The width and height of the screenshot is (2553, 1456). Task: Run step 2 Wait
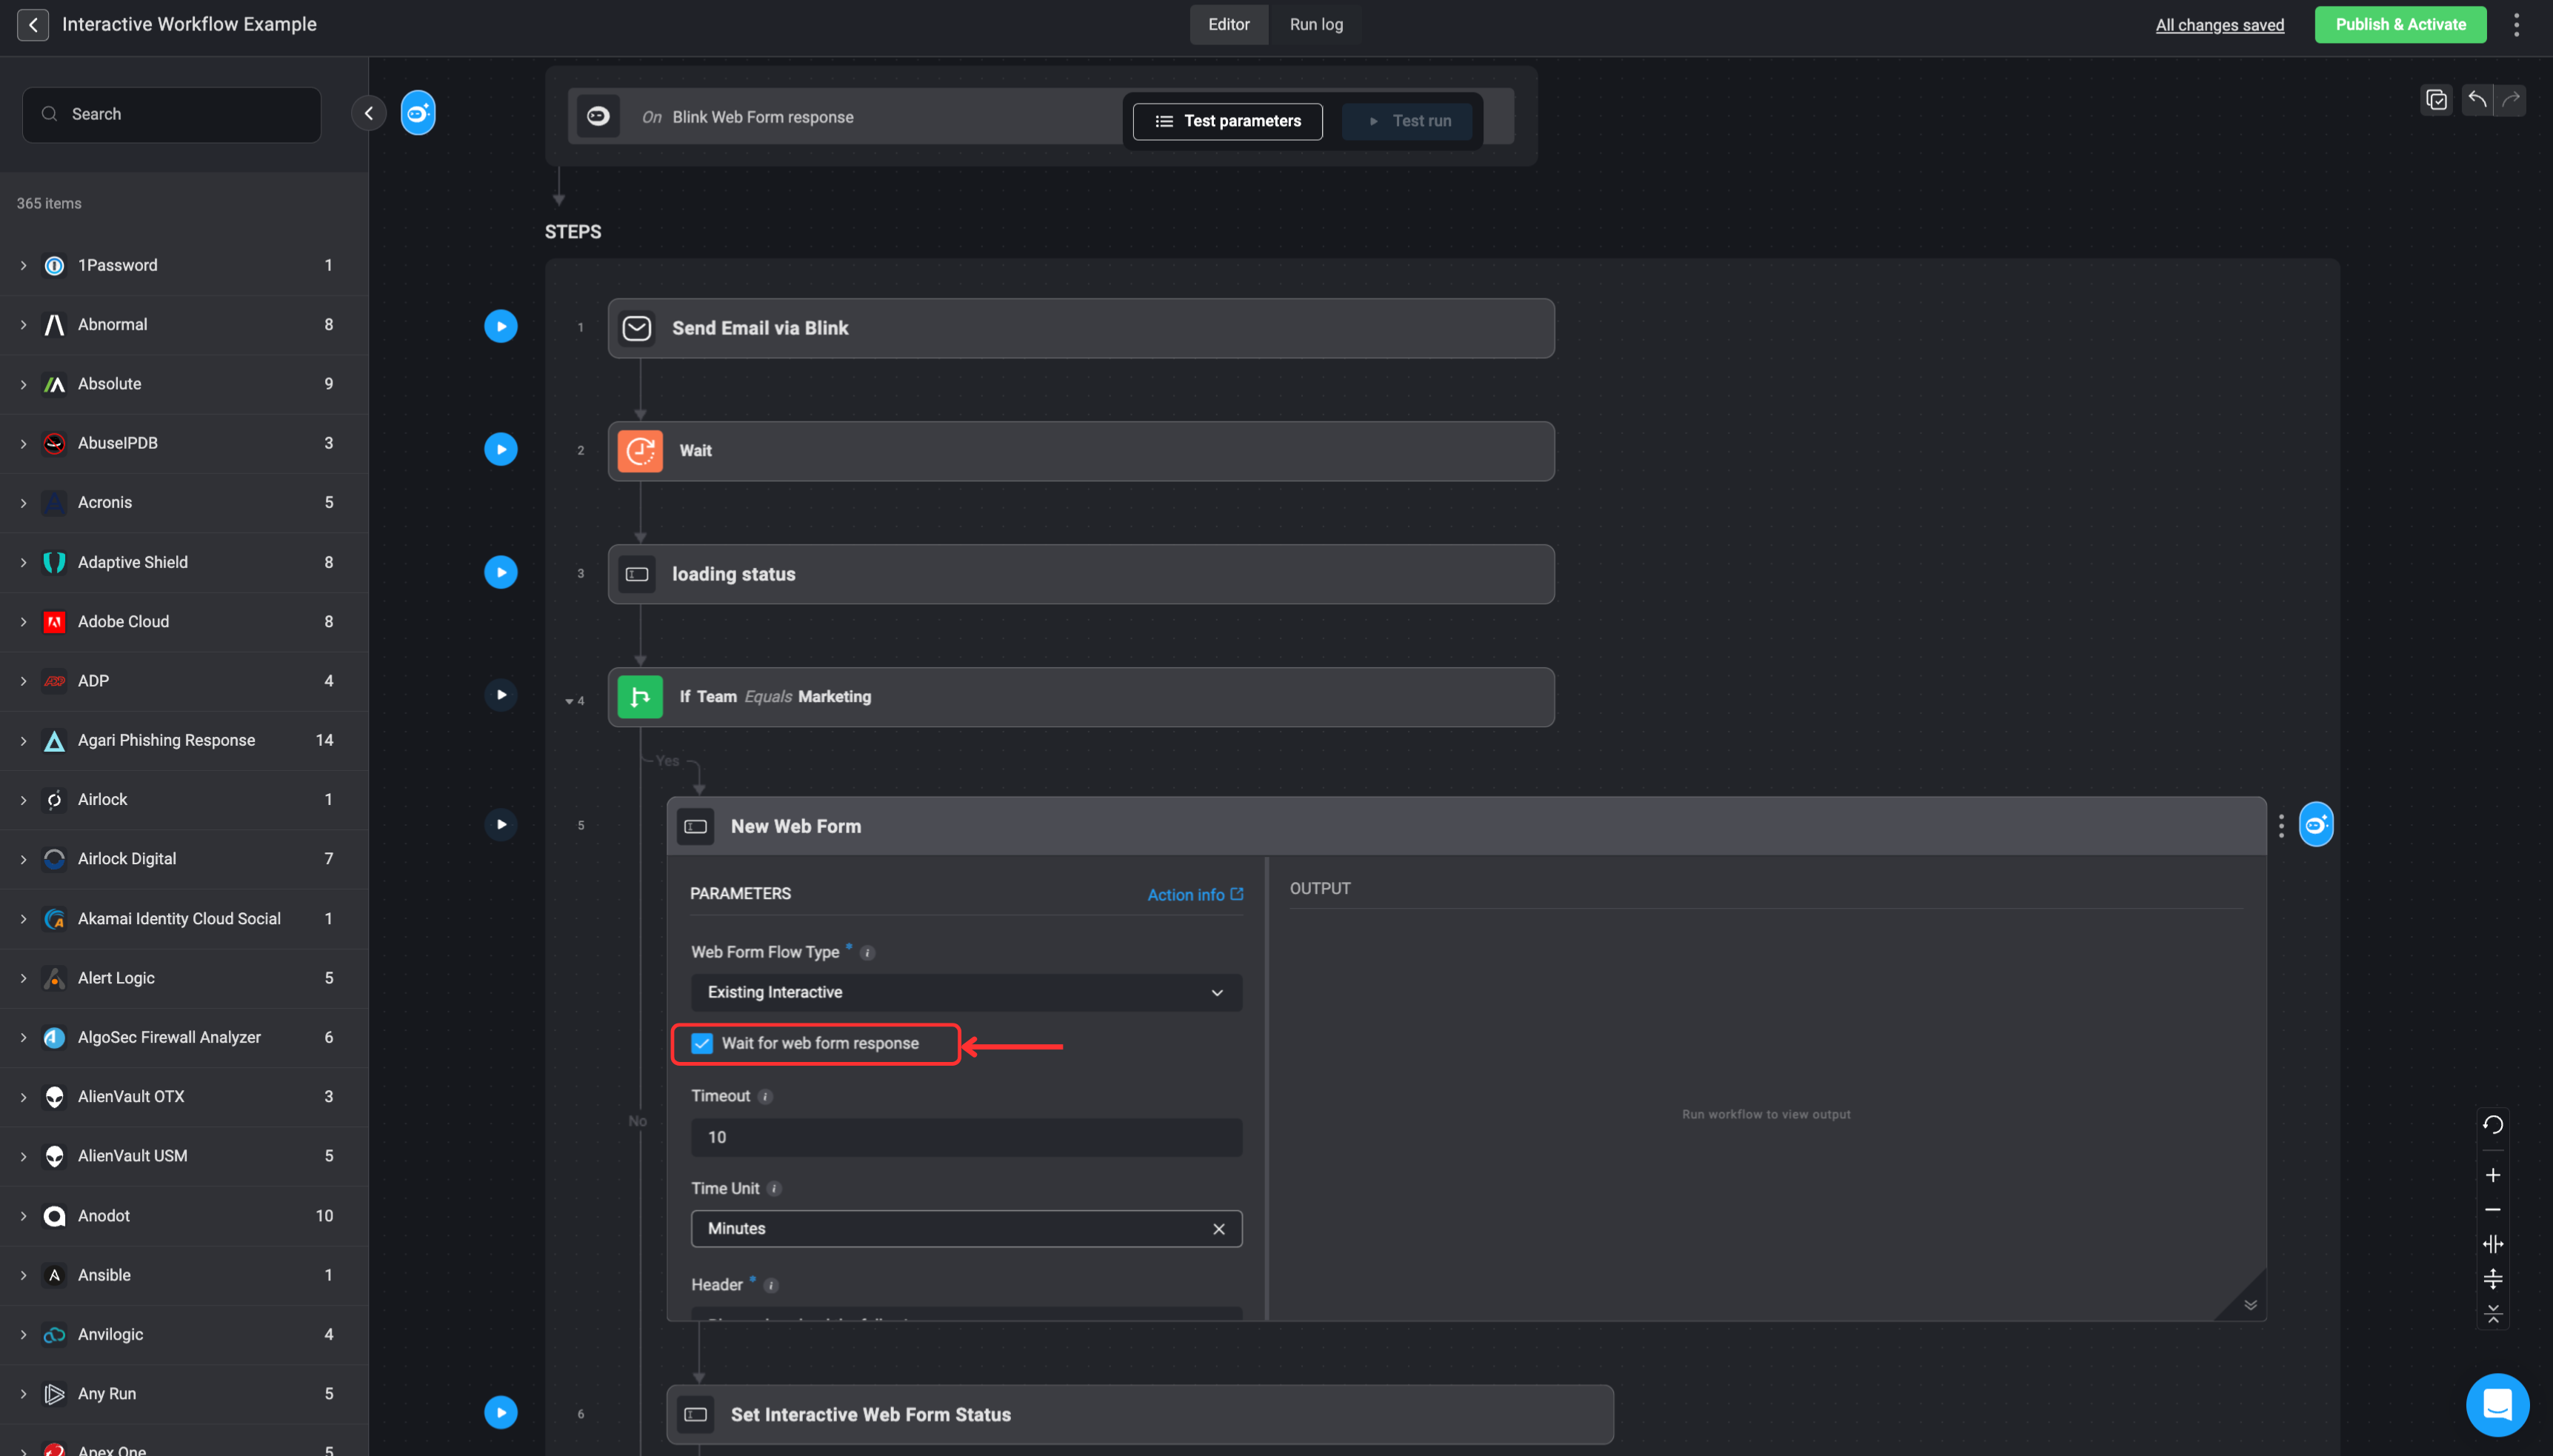(x=501, y=449)
